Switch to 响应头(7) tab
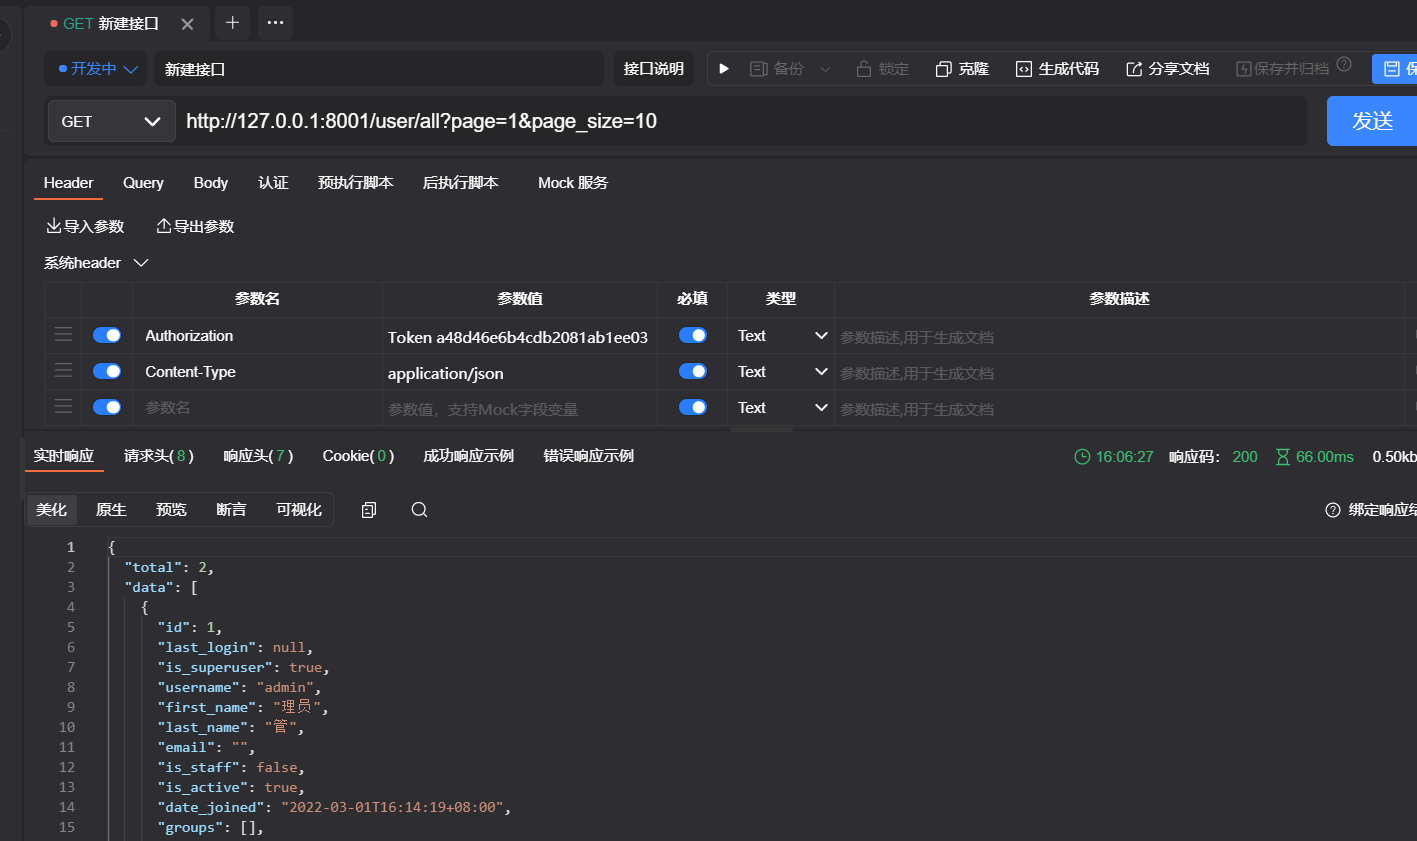The height and width of the screenshot is (841, 1417). [x=258, y=455]
